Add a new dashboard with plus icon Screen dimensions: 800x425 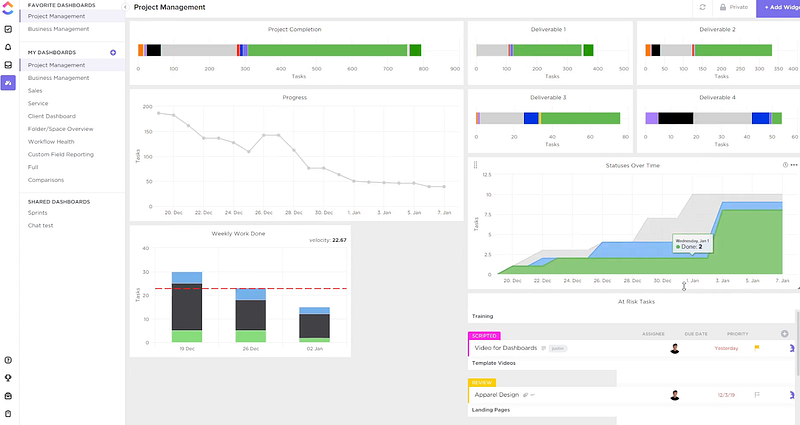[x=113, y=53]
